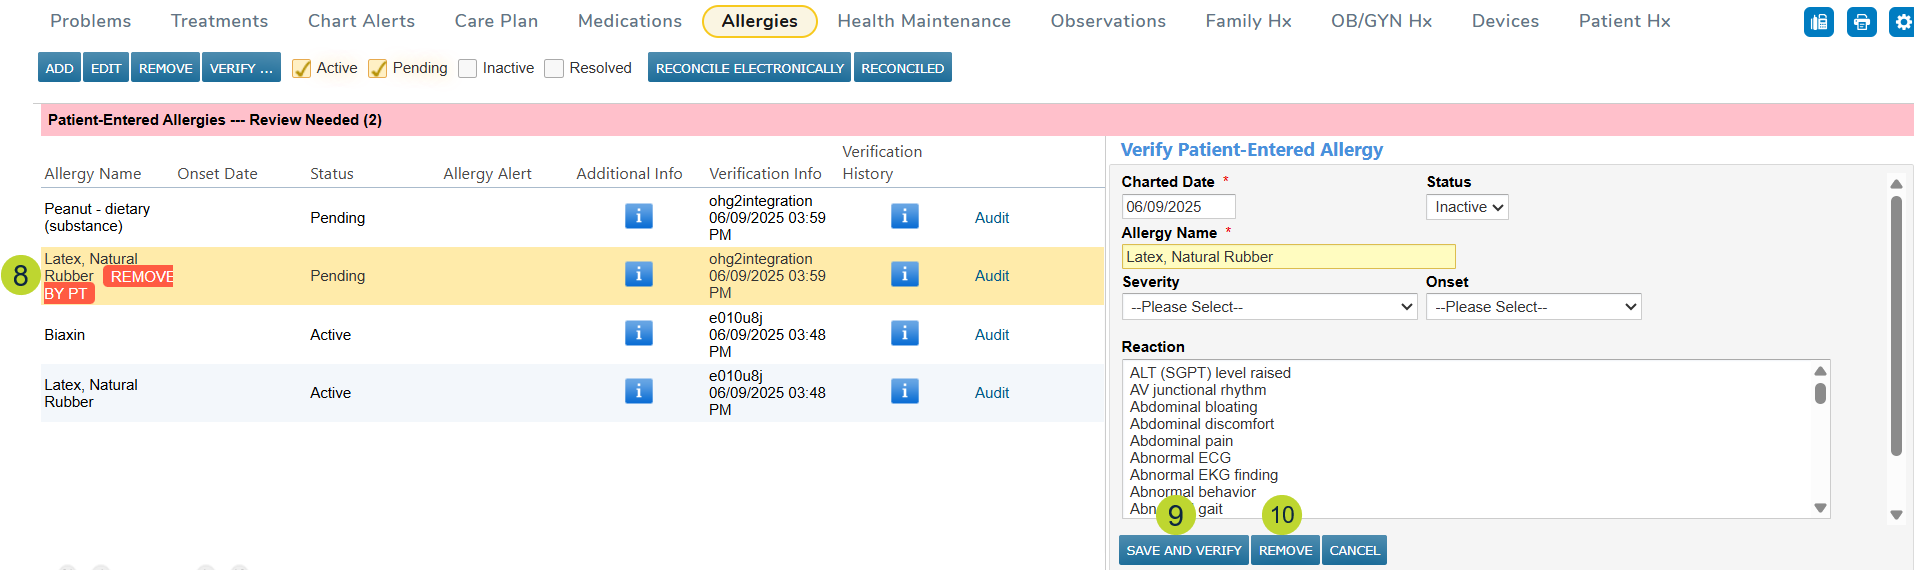Viewport: 1914px width, 570px height.
Task: Click the Save and Verify button
Action: pos(1183,550)
